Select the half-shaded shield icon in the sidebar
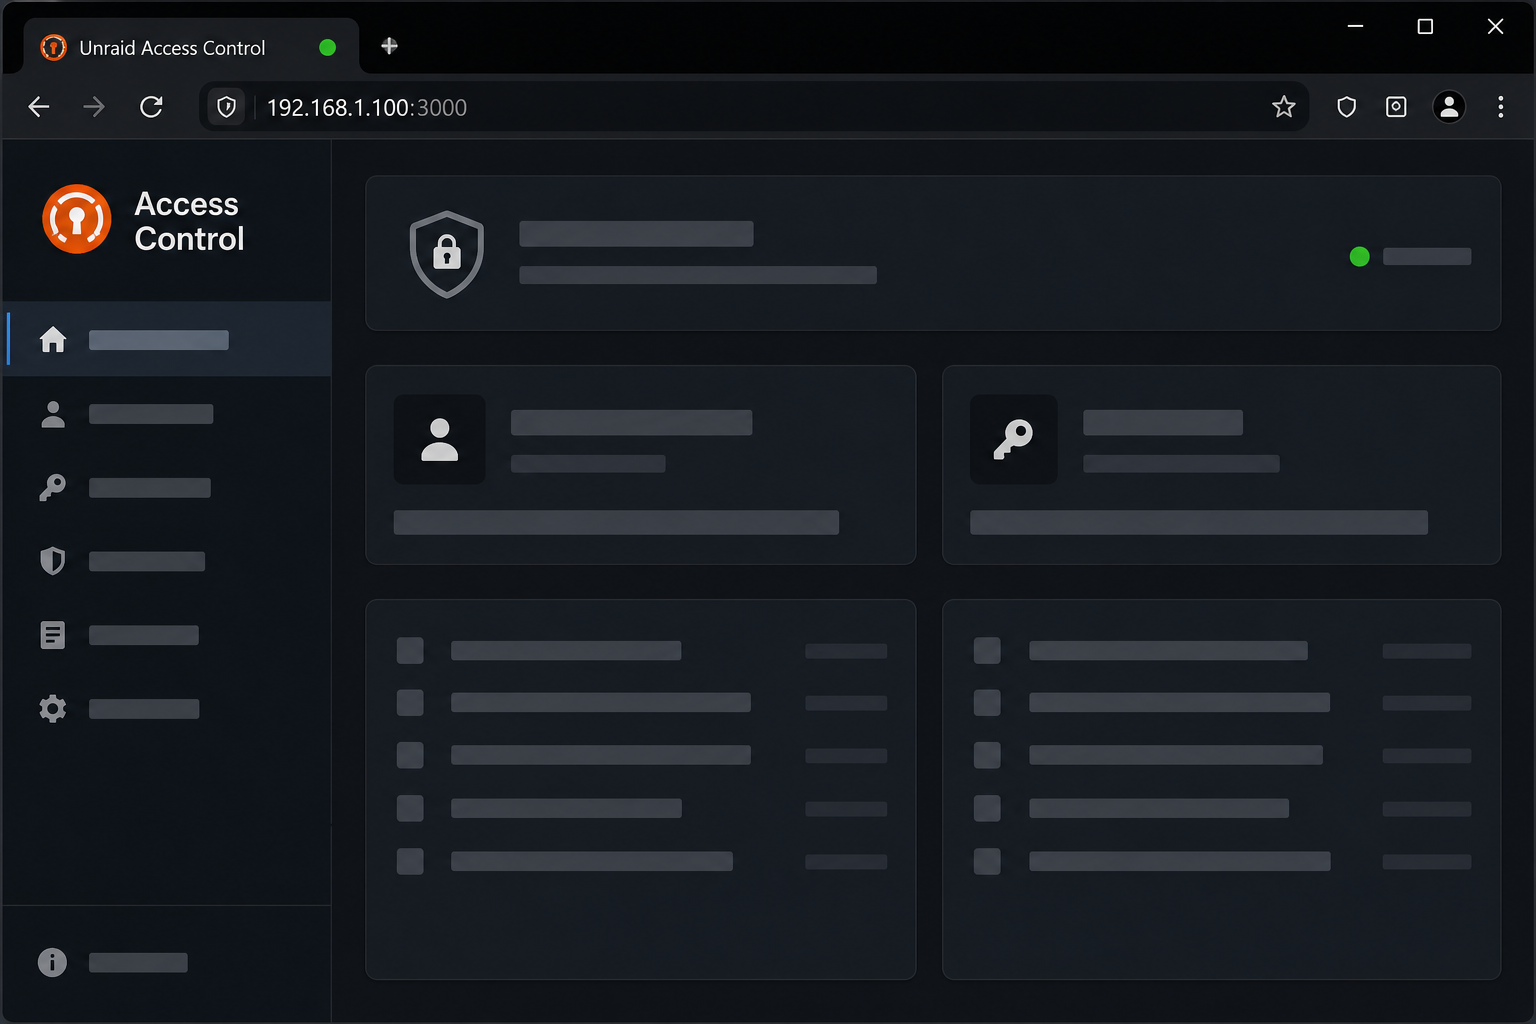 (x=53, y=561)
